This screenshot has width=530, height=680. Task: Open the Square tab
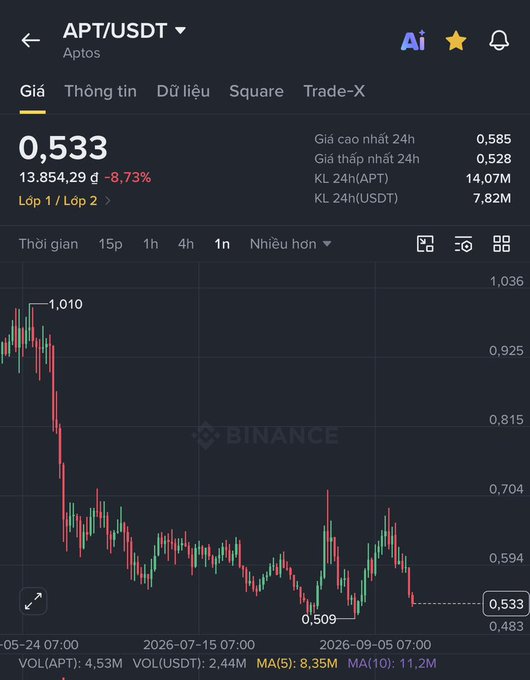pos(256,91)
